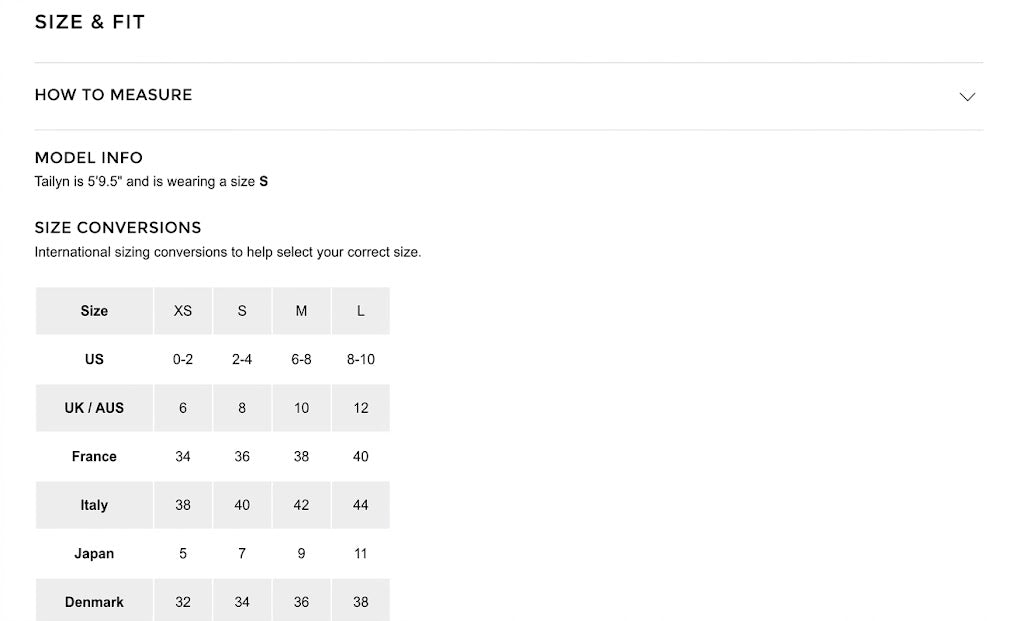Click the Denmark row label
The image size is (1024, 621).
[94, 601]
